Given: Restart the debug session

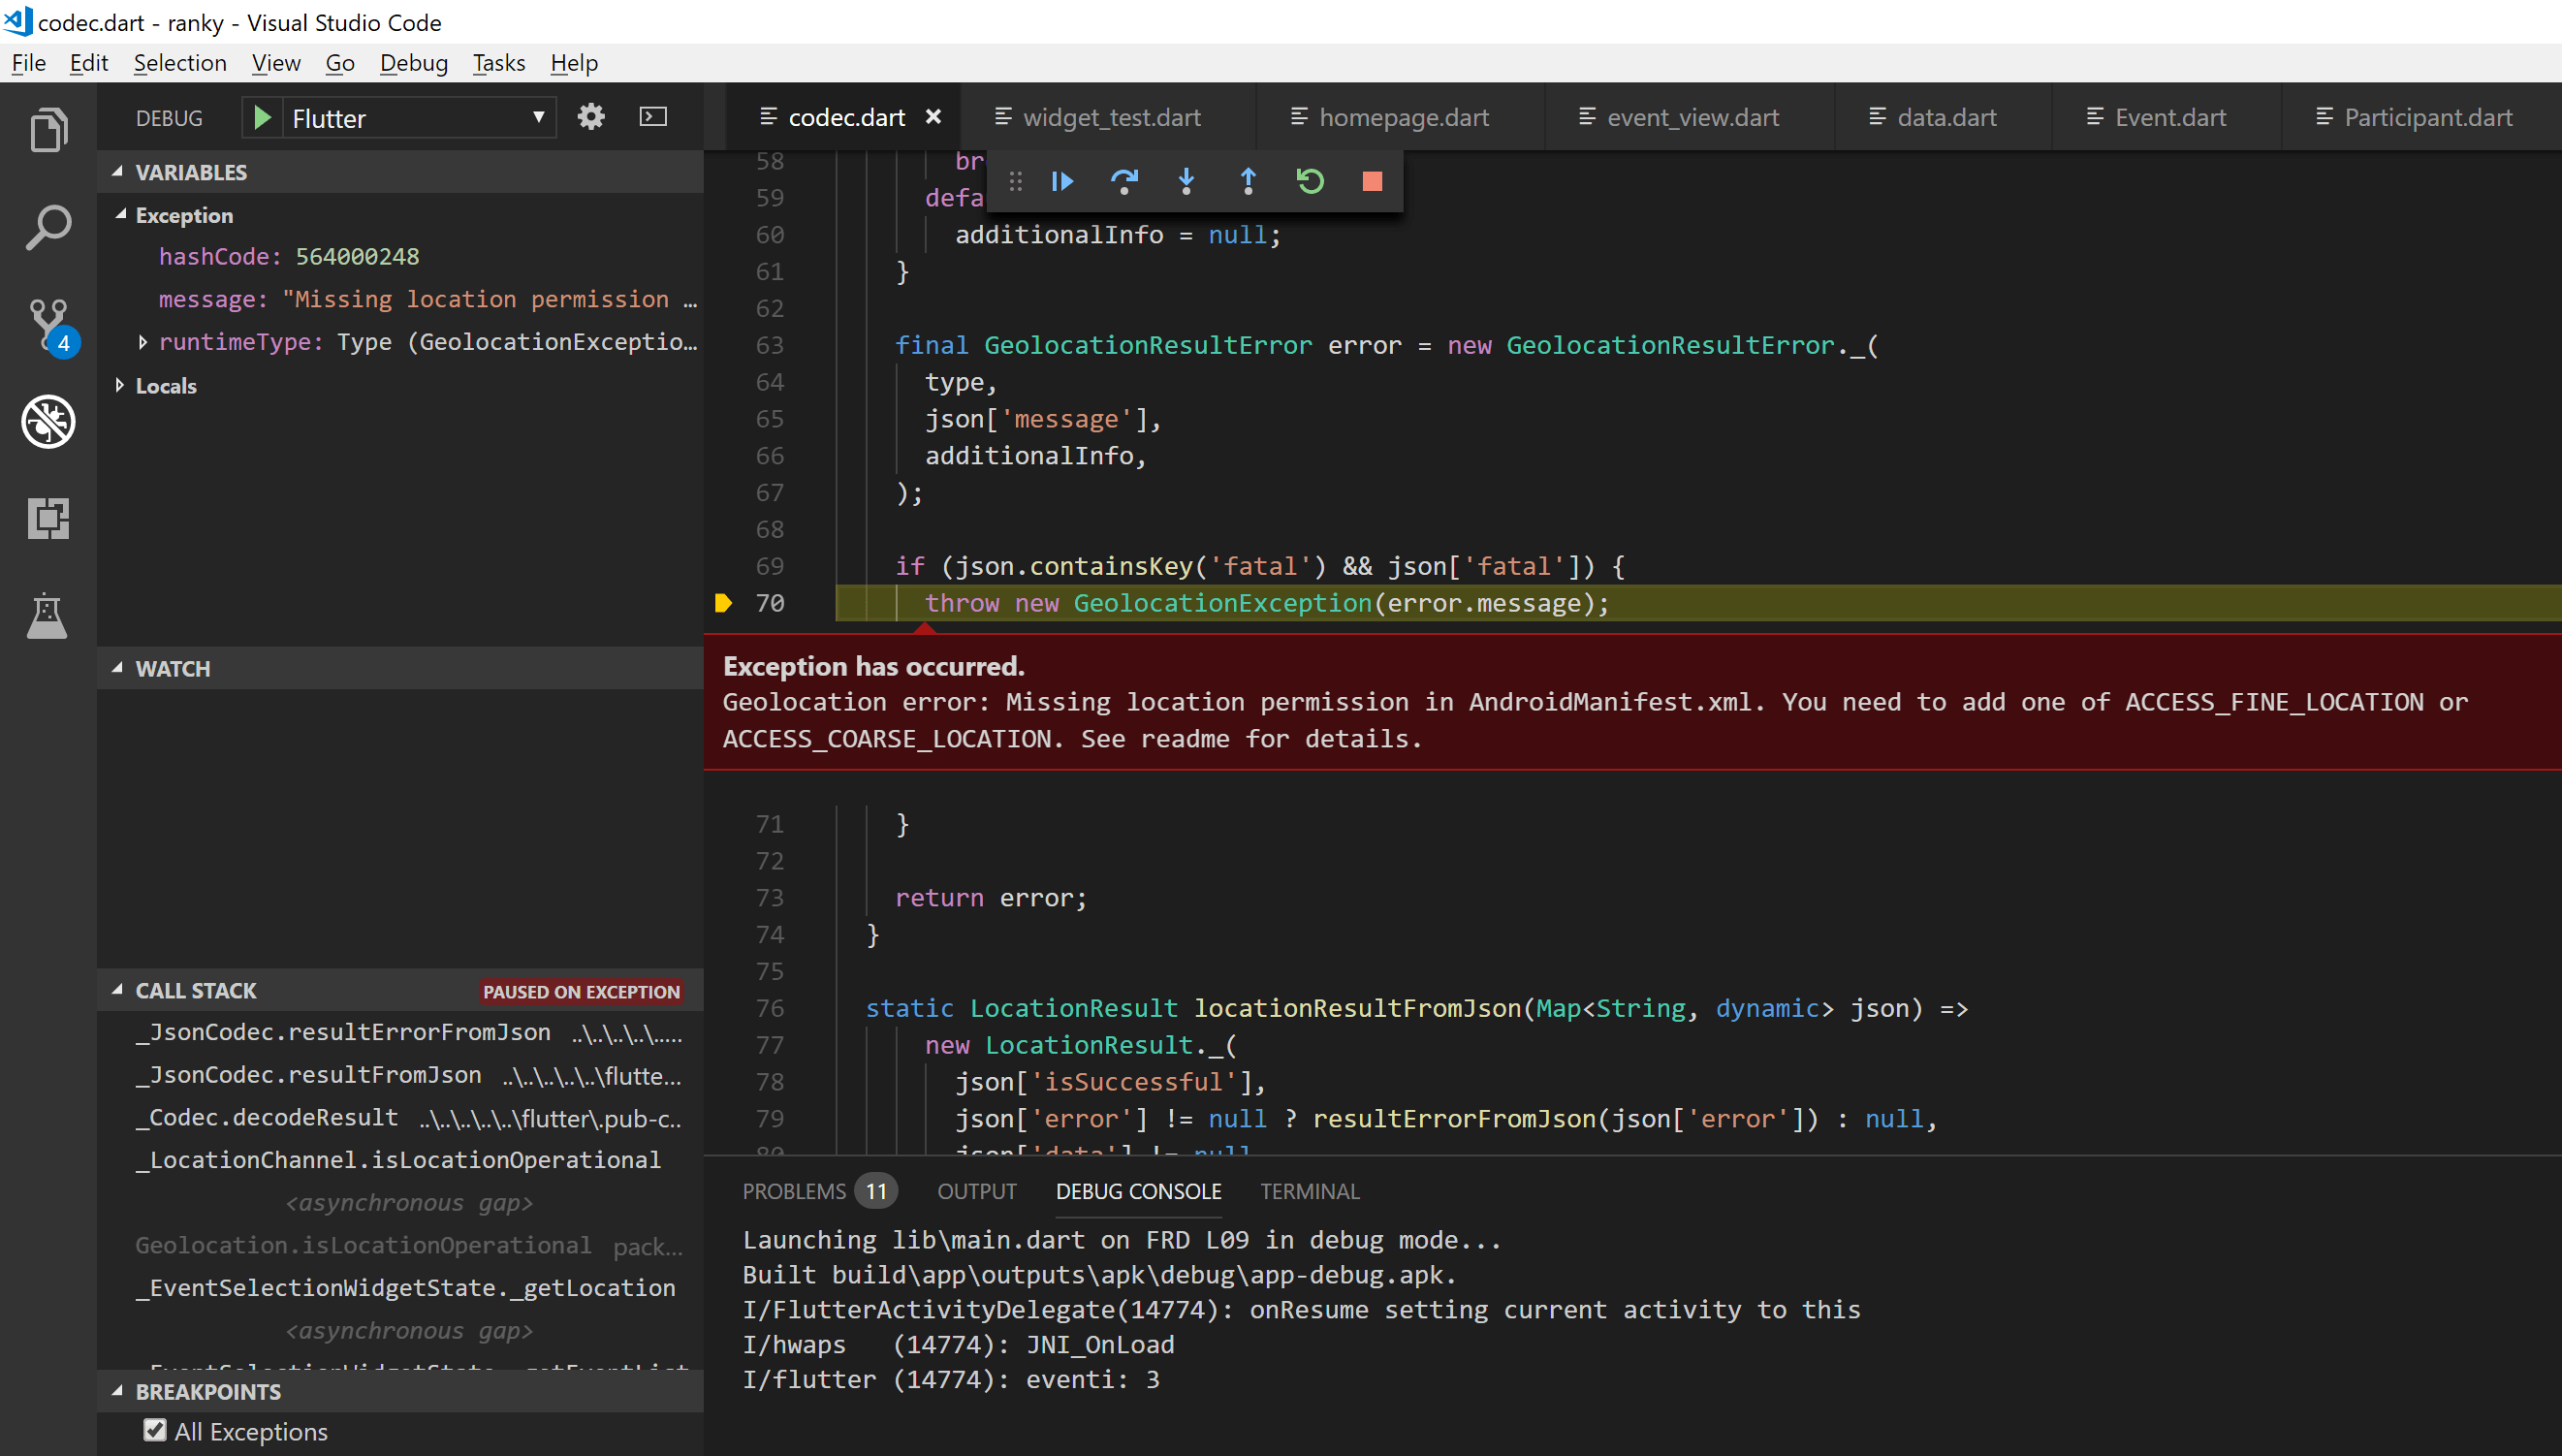Looking at the screenshot, I should click(1310, 181).
